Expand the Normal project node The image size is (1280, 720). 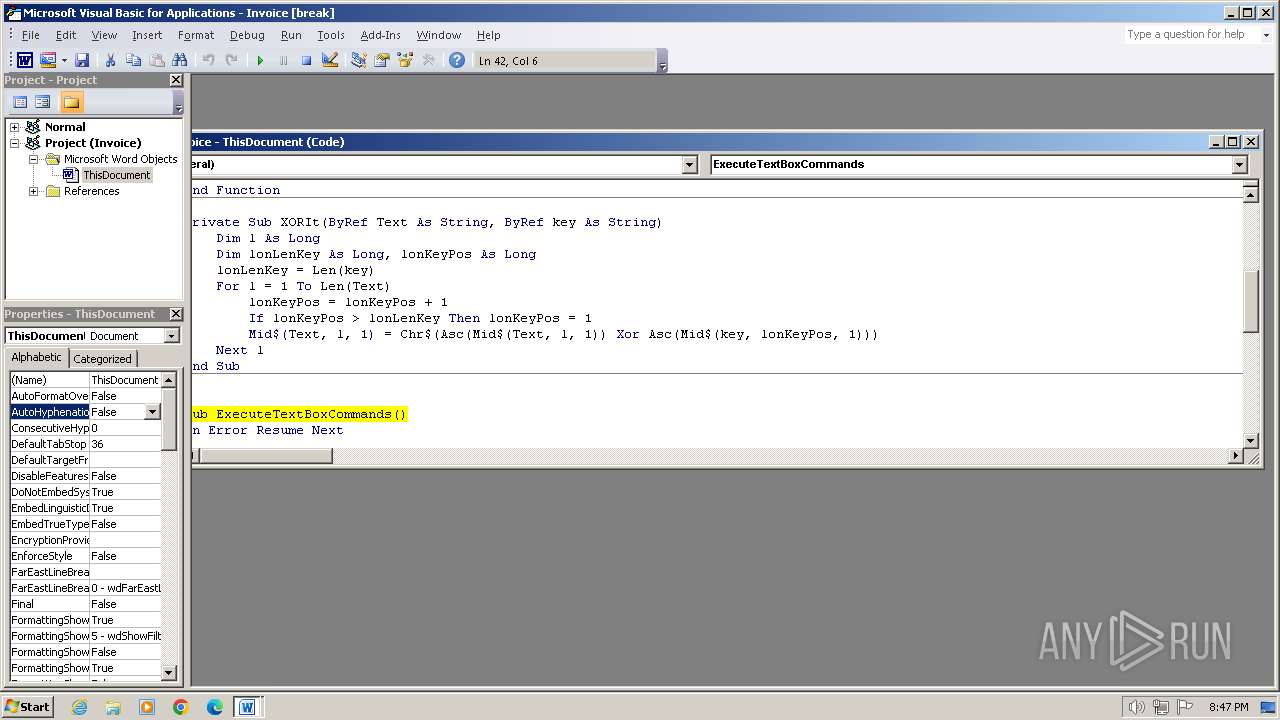point(15,127)
